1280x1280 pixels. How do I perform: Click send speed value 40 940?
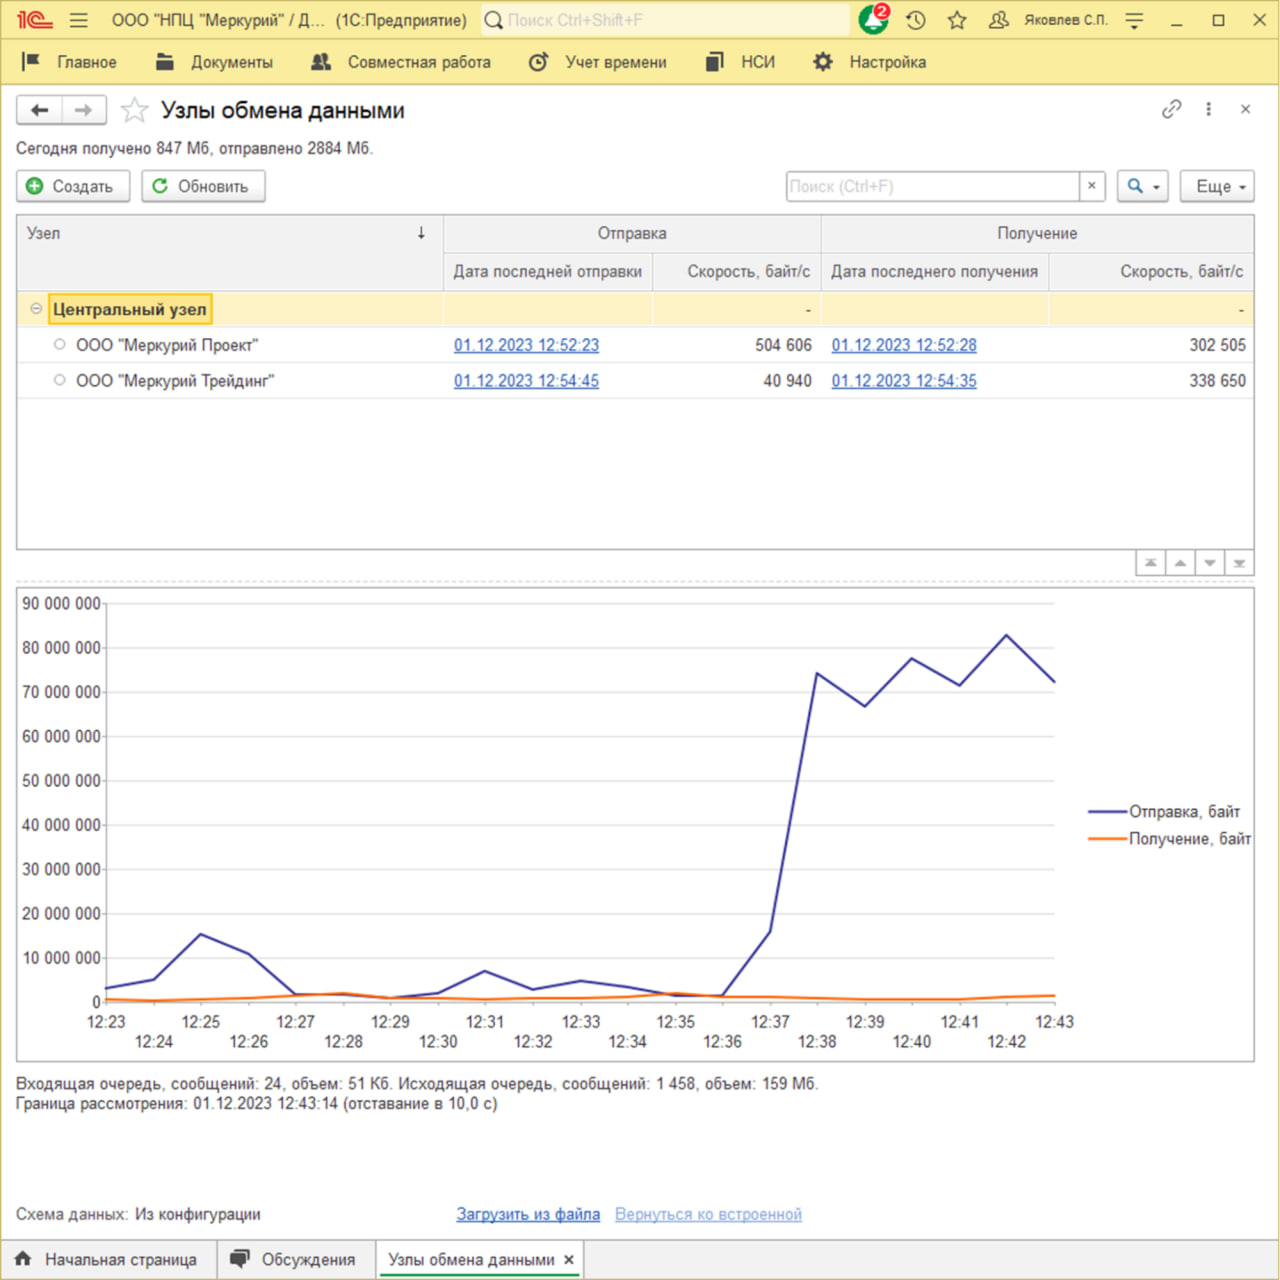tap(787, 381)
